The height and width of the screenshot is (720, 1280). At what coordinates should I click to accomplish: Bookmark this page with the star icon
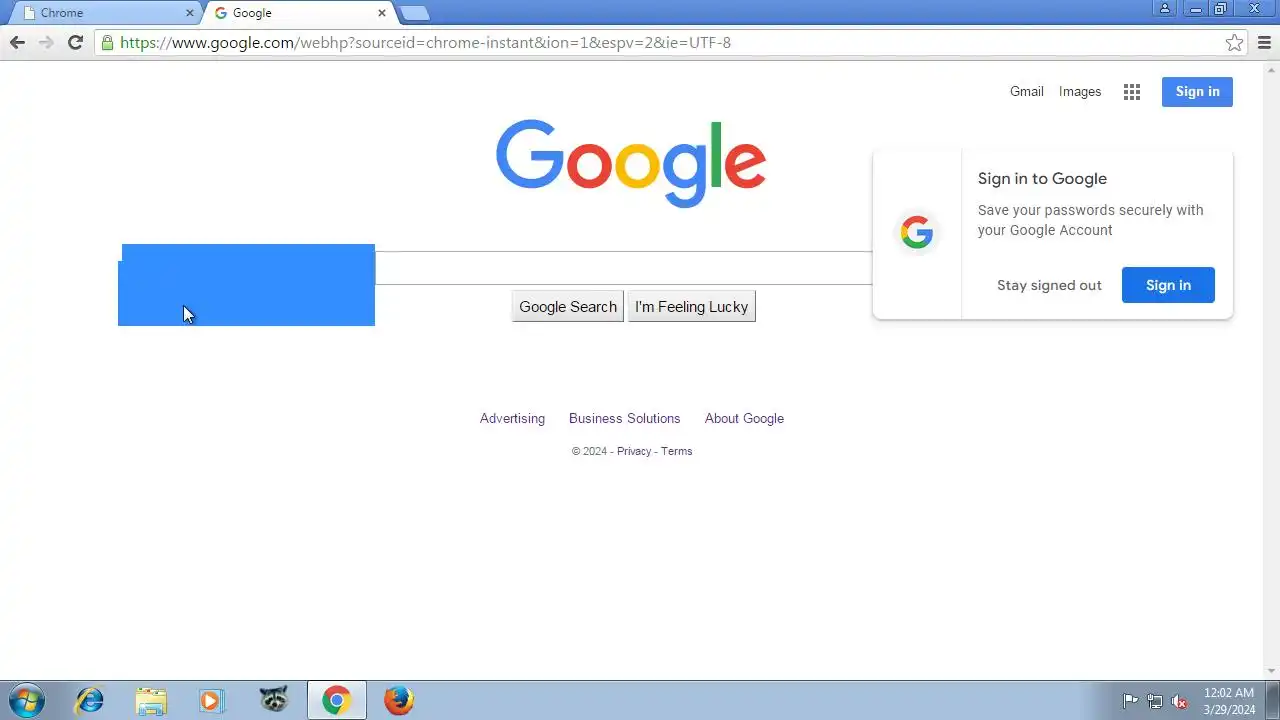1235,42
